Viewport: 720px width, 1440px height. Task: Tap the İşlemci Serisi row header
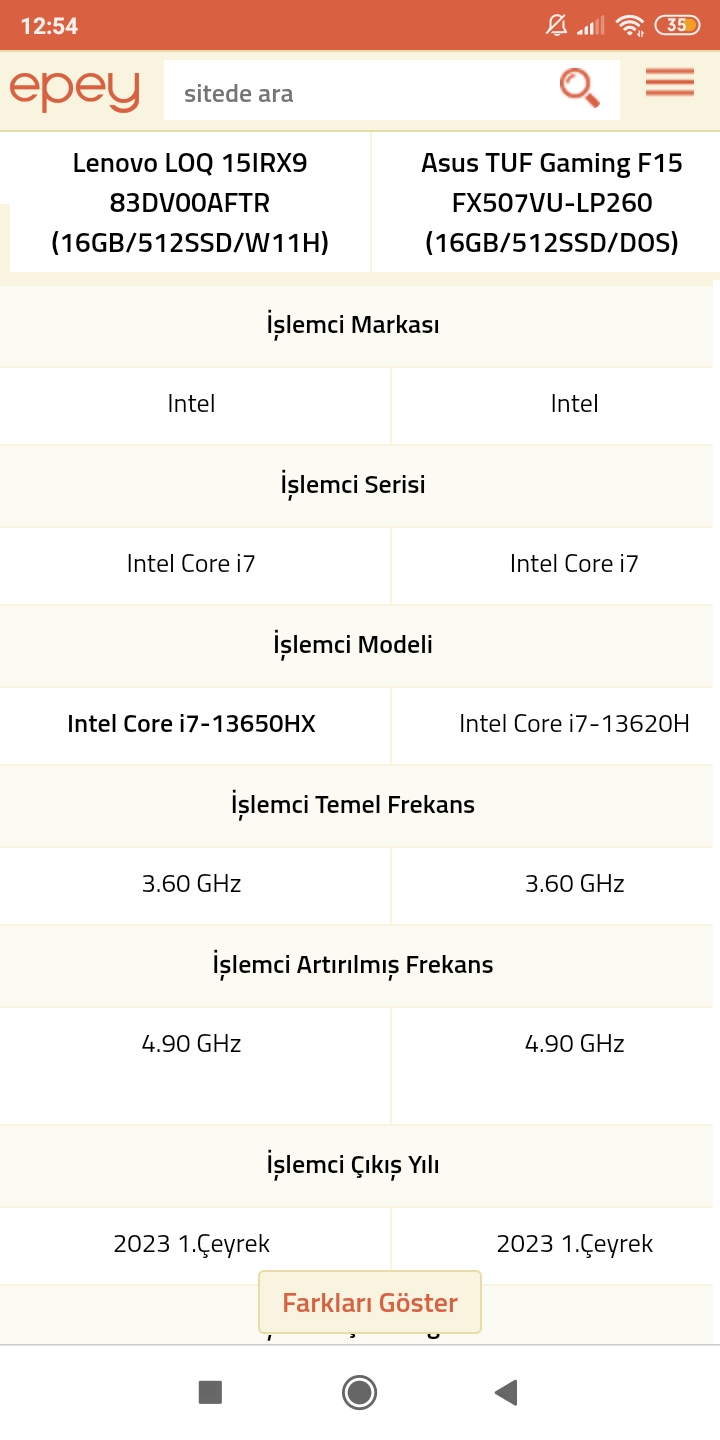[x=353, y=485]
